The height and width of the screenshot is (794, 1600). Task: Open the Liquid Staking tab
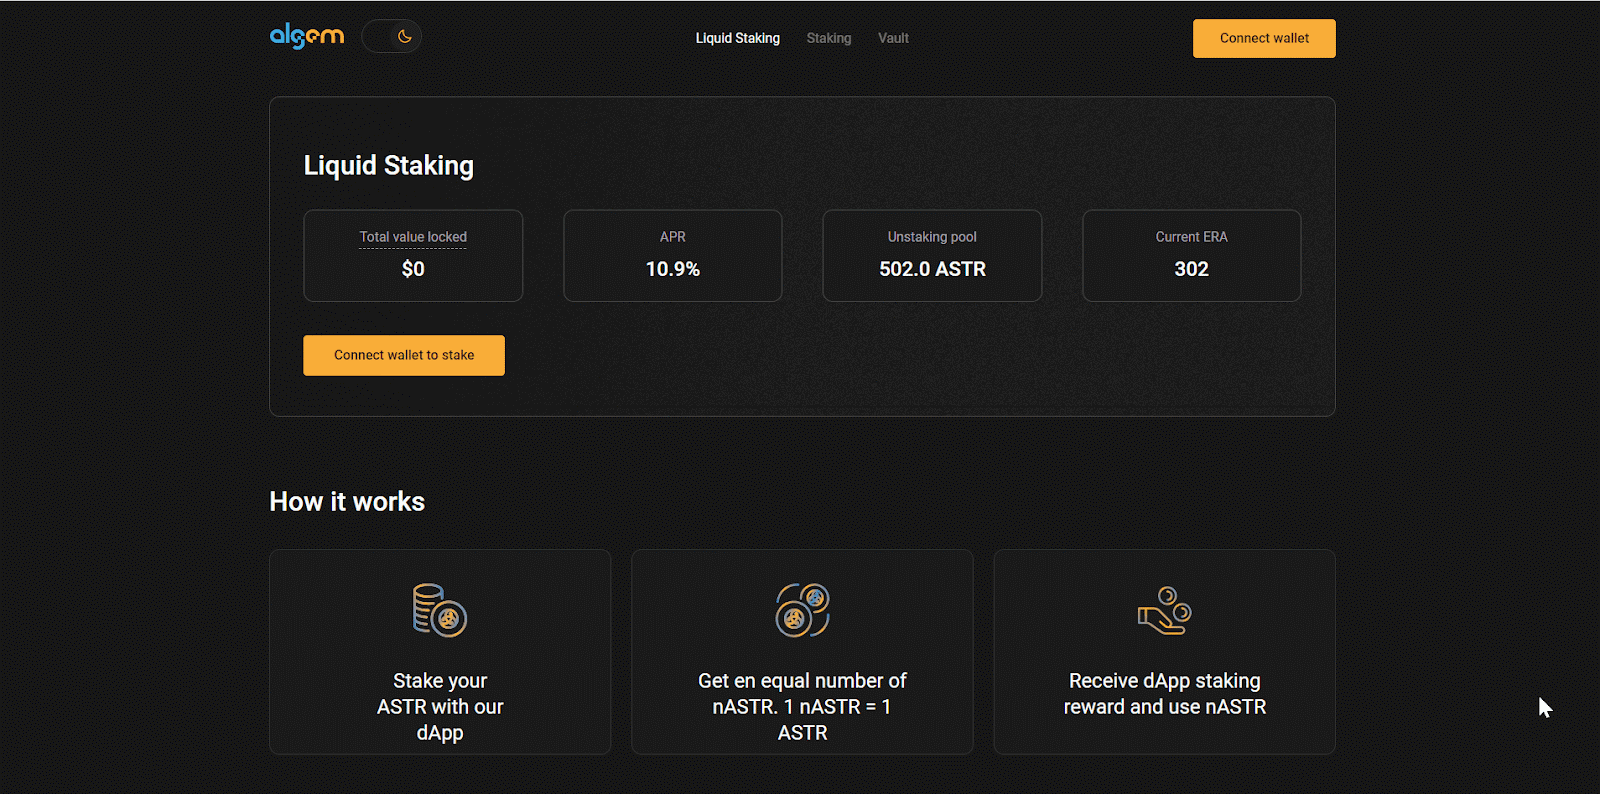(x=738, y=38)
